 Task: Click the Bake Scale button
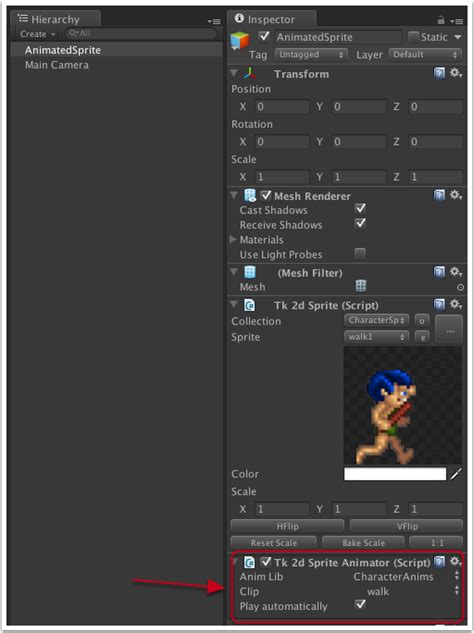[x=363, y=543]
